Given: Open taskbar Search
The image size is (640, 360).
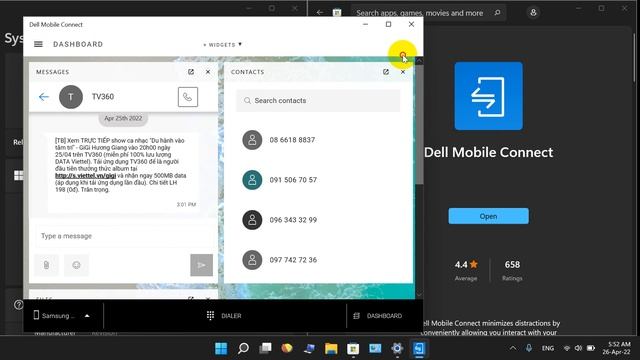Looking at the screenshot, I should pos(243,348).
